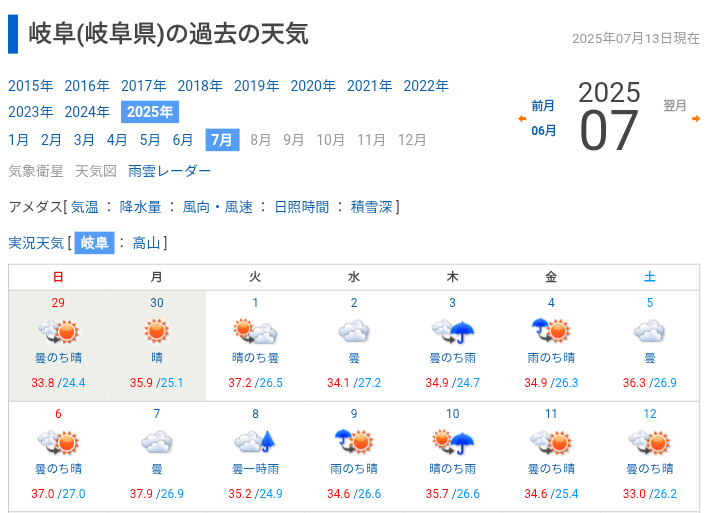Switch to 2月 month
720x513 pixels.
point(51,140)
